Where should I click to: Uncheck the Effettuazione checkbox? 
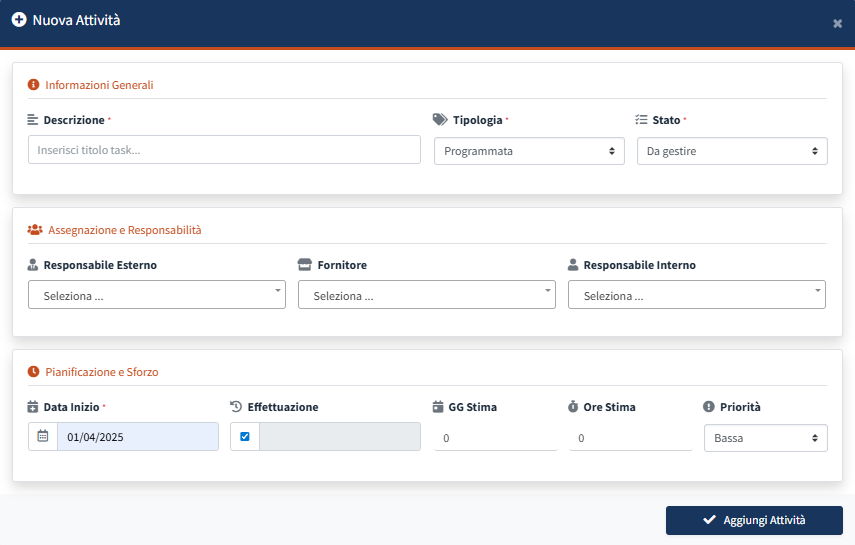(245, 437)
